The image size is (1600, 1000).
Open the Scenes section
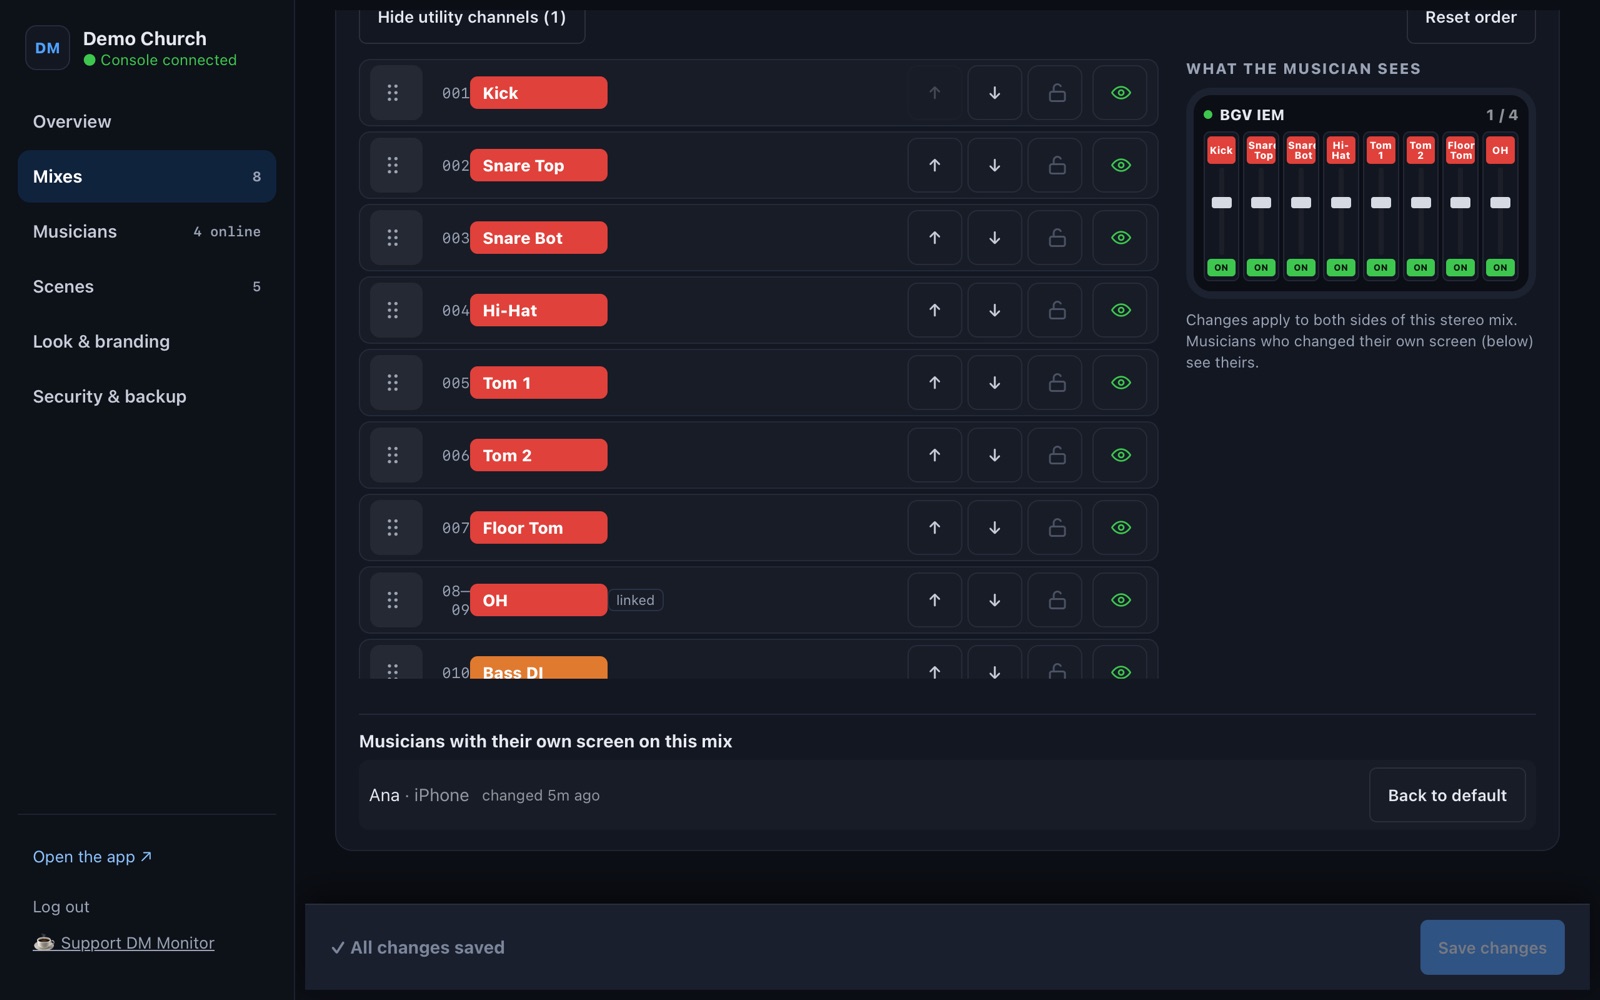click(x=147, y=286)
